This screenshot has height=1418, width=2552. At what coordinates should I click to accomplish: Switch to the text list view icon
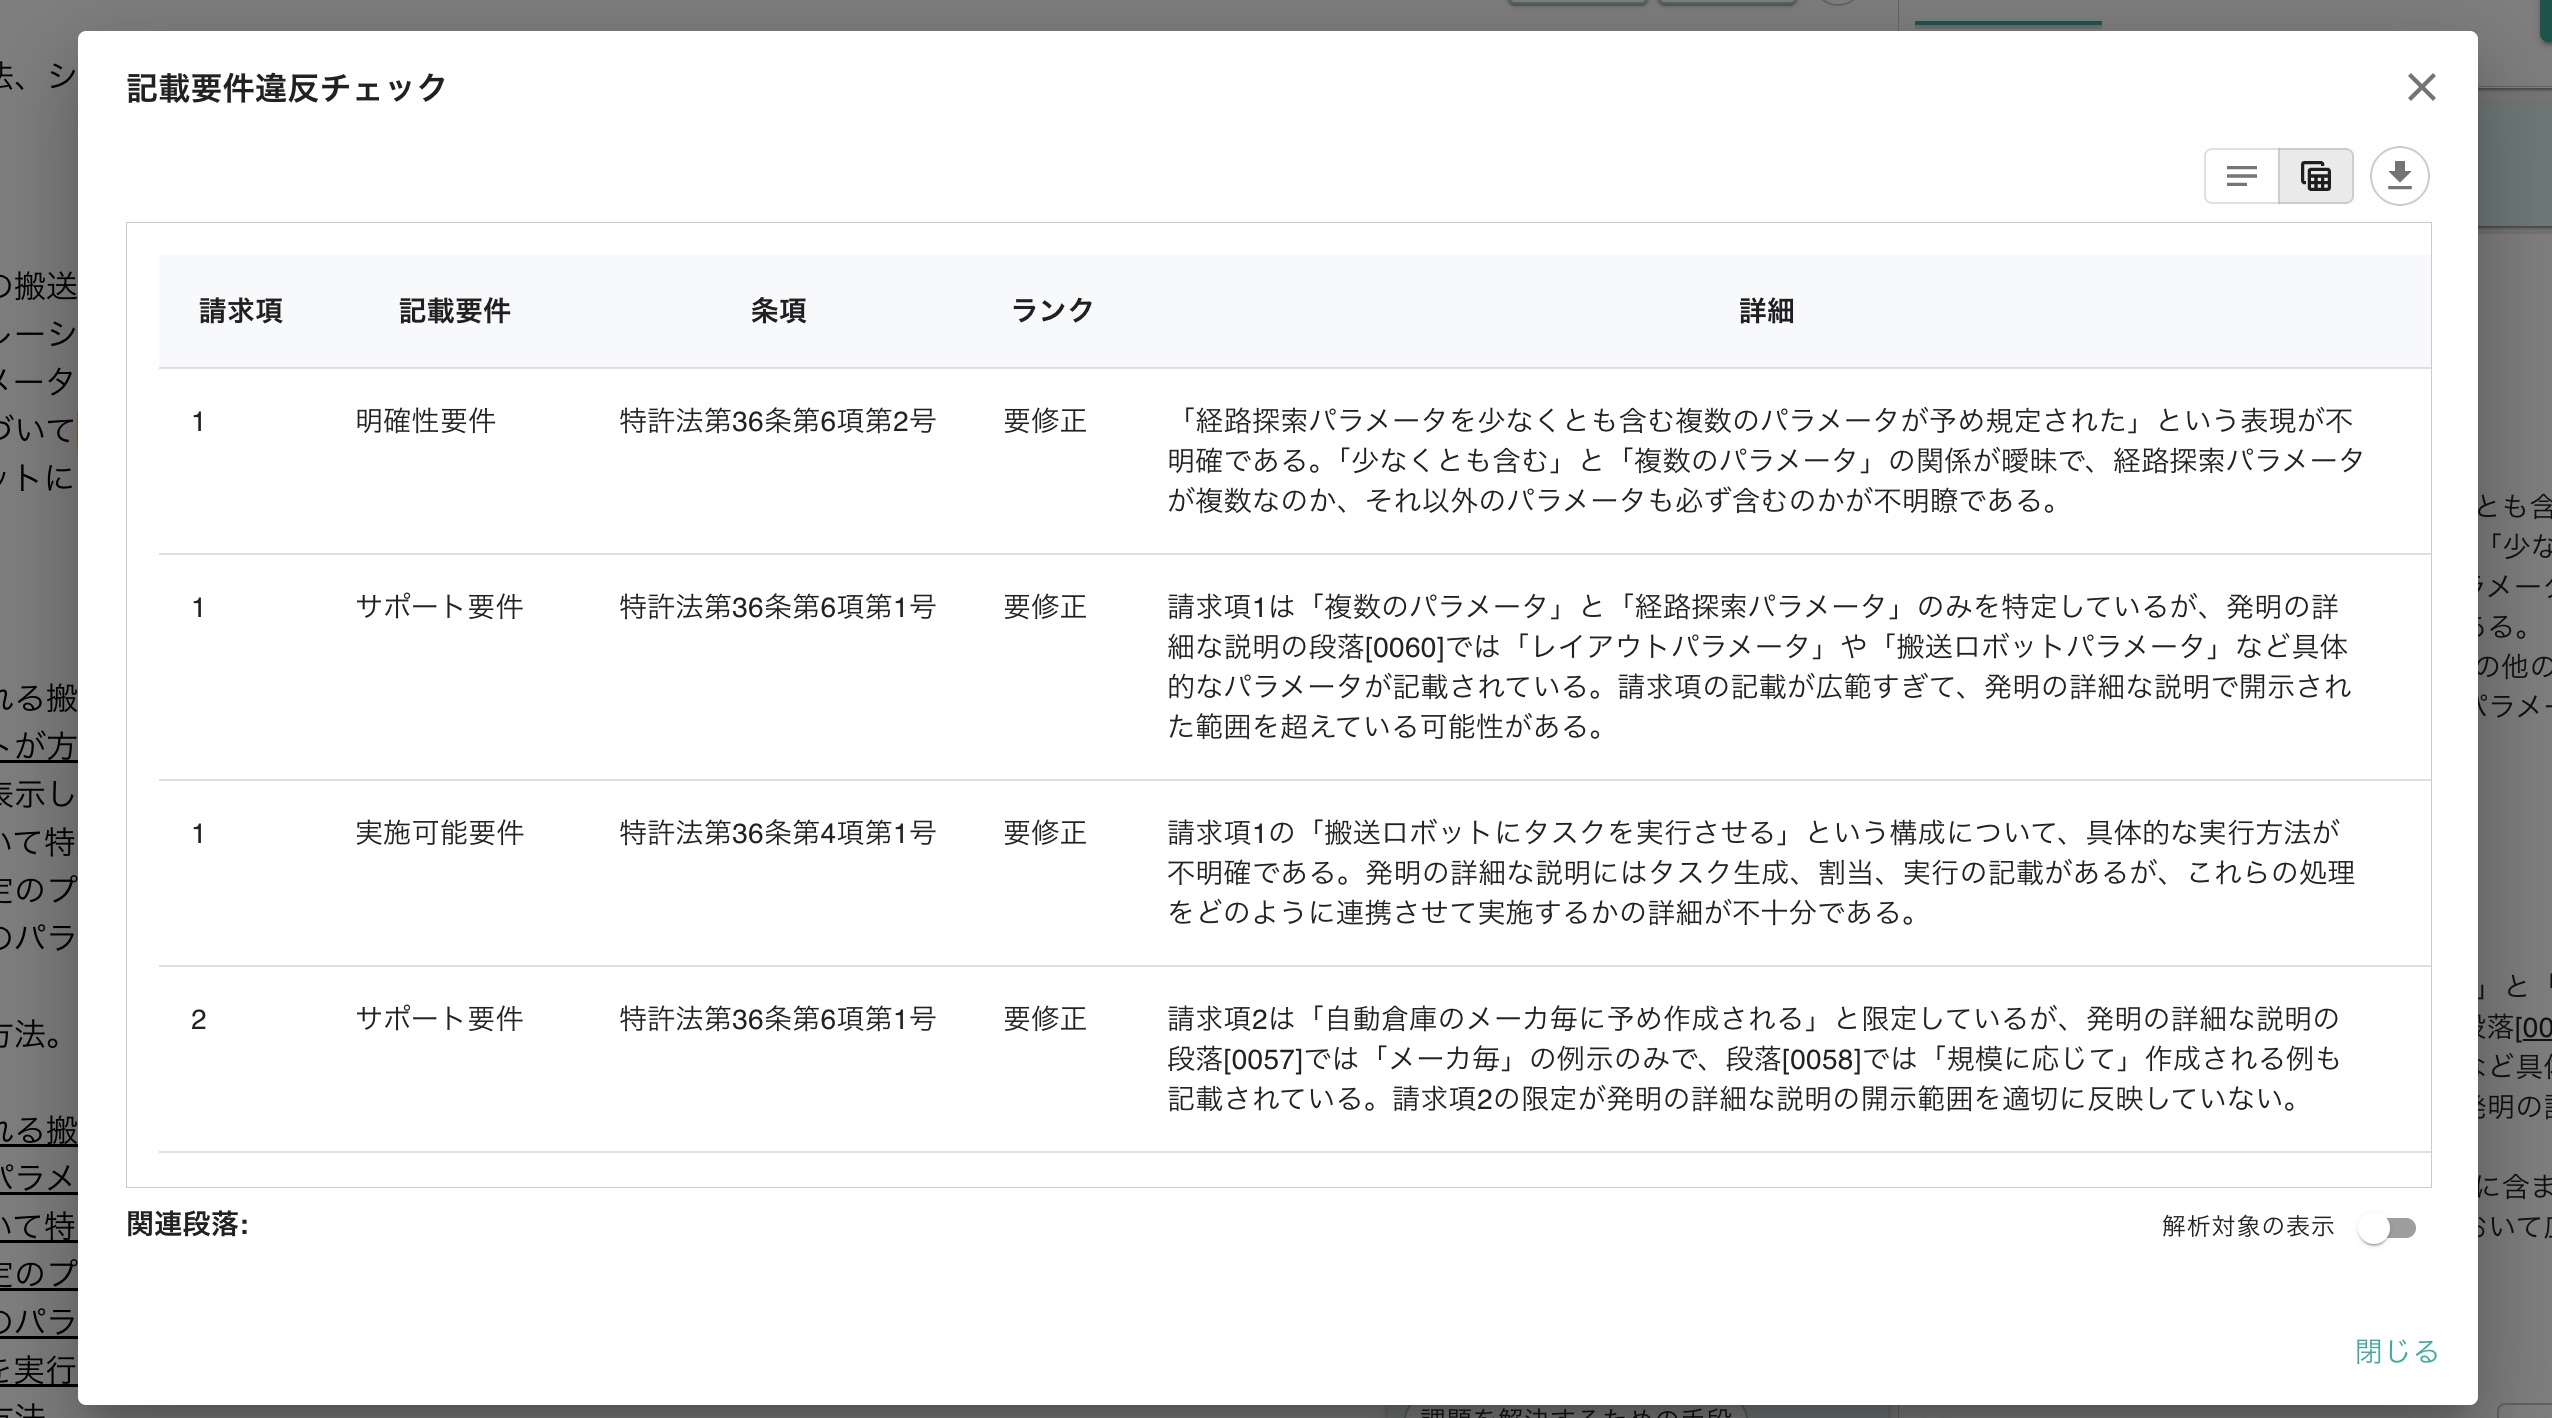pos(2242,177)
